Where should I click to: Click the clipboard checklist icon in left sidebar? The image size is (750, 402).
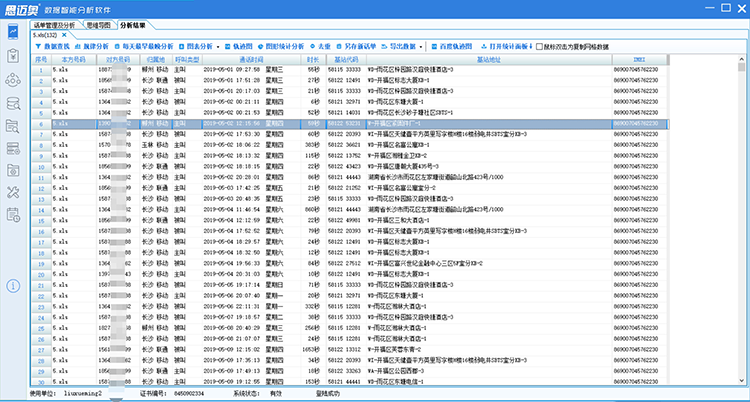click(x=13, y=56)
